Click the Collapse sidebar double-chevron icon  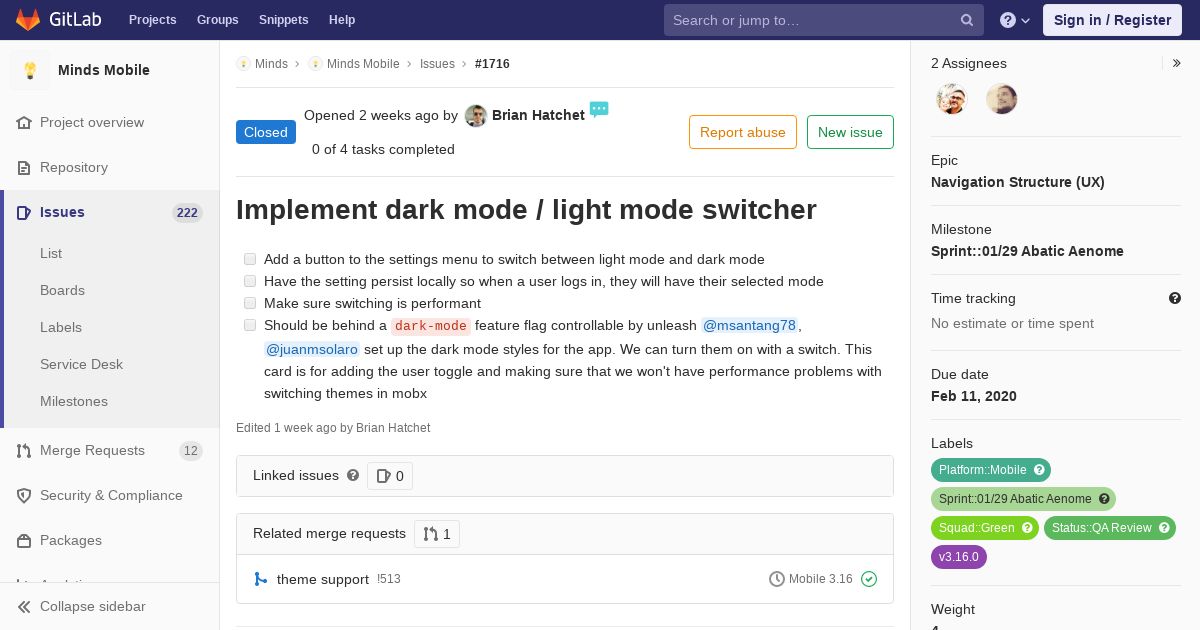(24, 607)
